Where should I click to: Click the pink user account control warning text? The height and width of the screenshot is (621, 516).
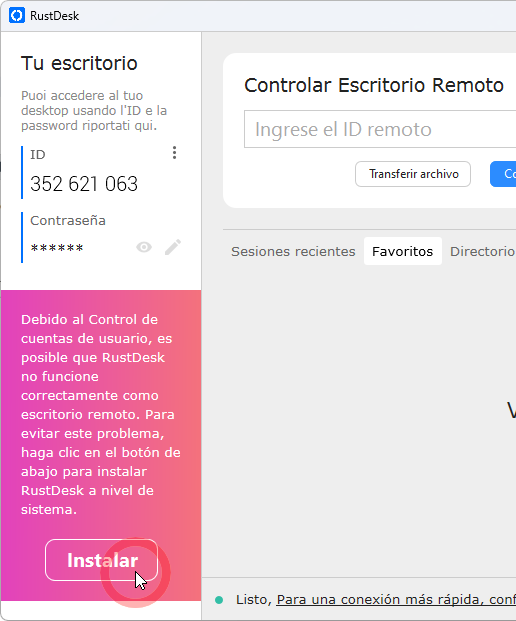click(101, 414)
